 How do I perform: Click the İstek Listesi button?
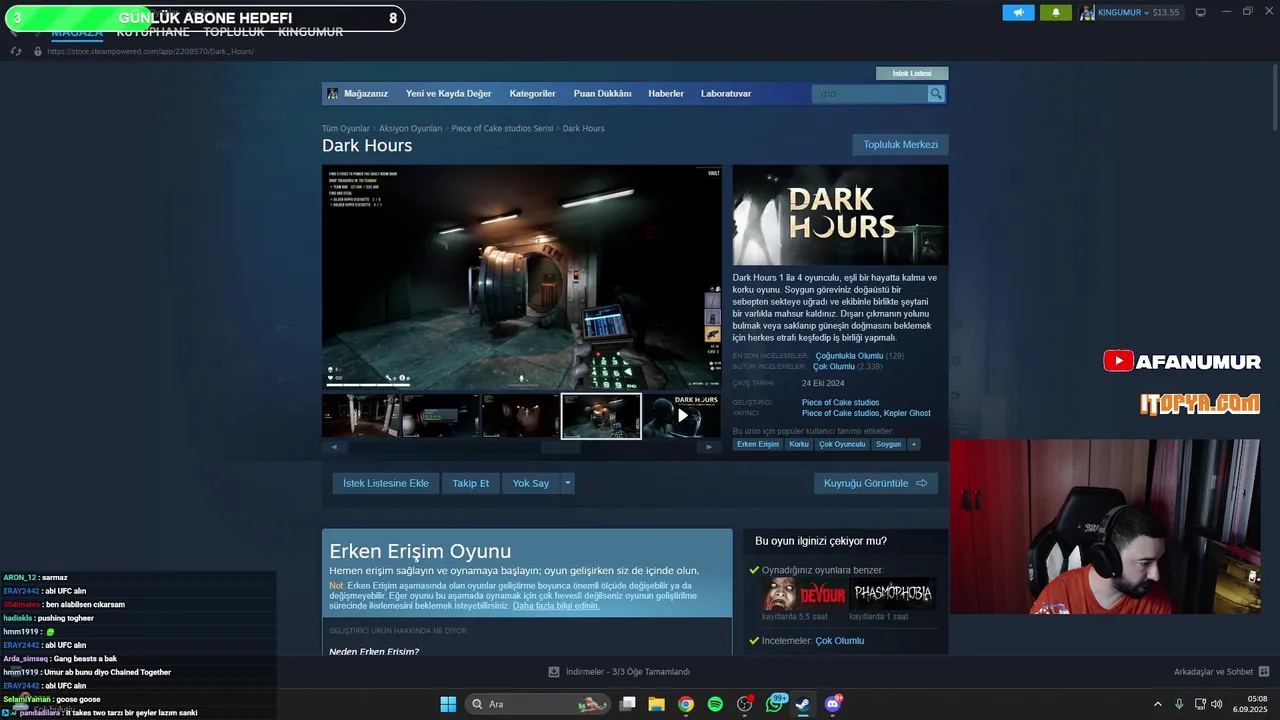click(x=912, y=73)
